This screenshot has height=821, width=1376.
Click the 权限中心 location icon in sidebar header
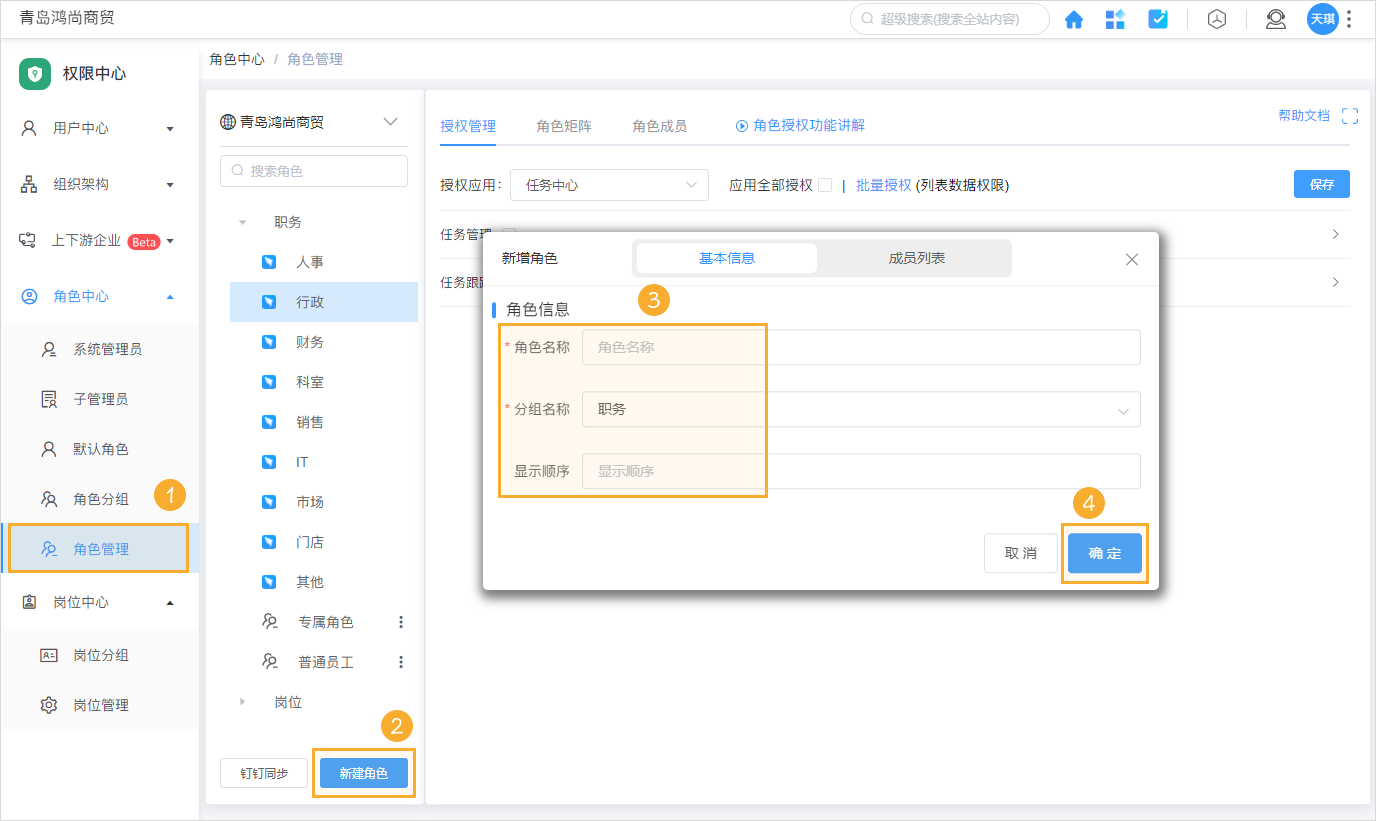(34, 73)
